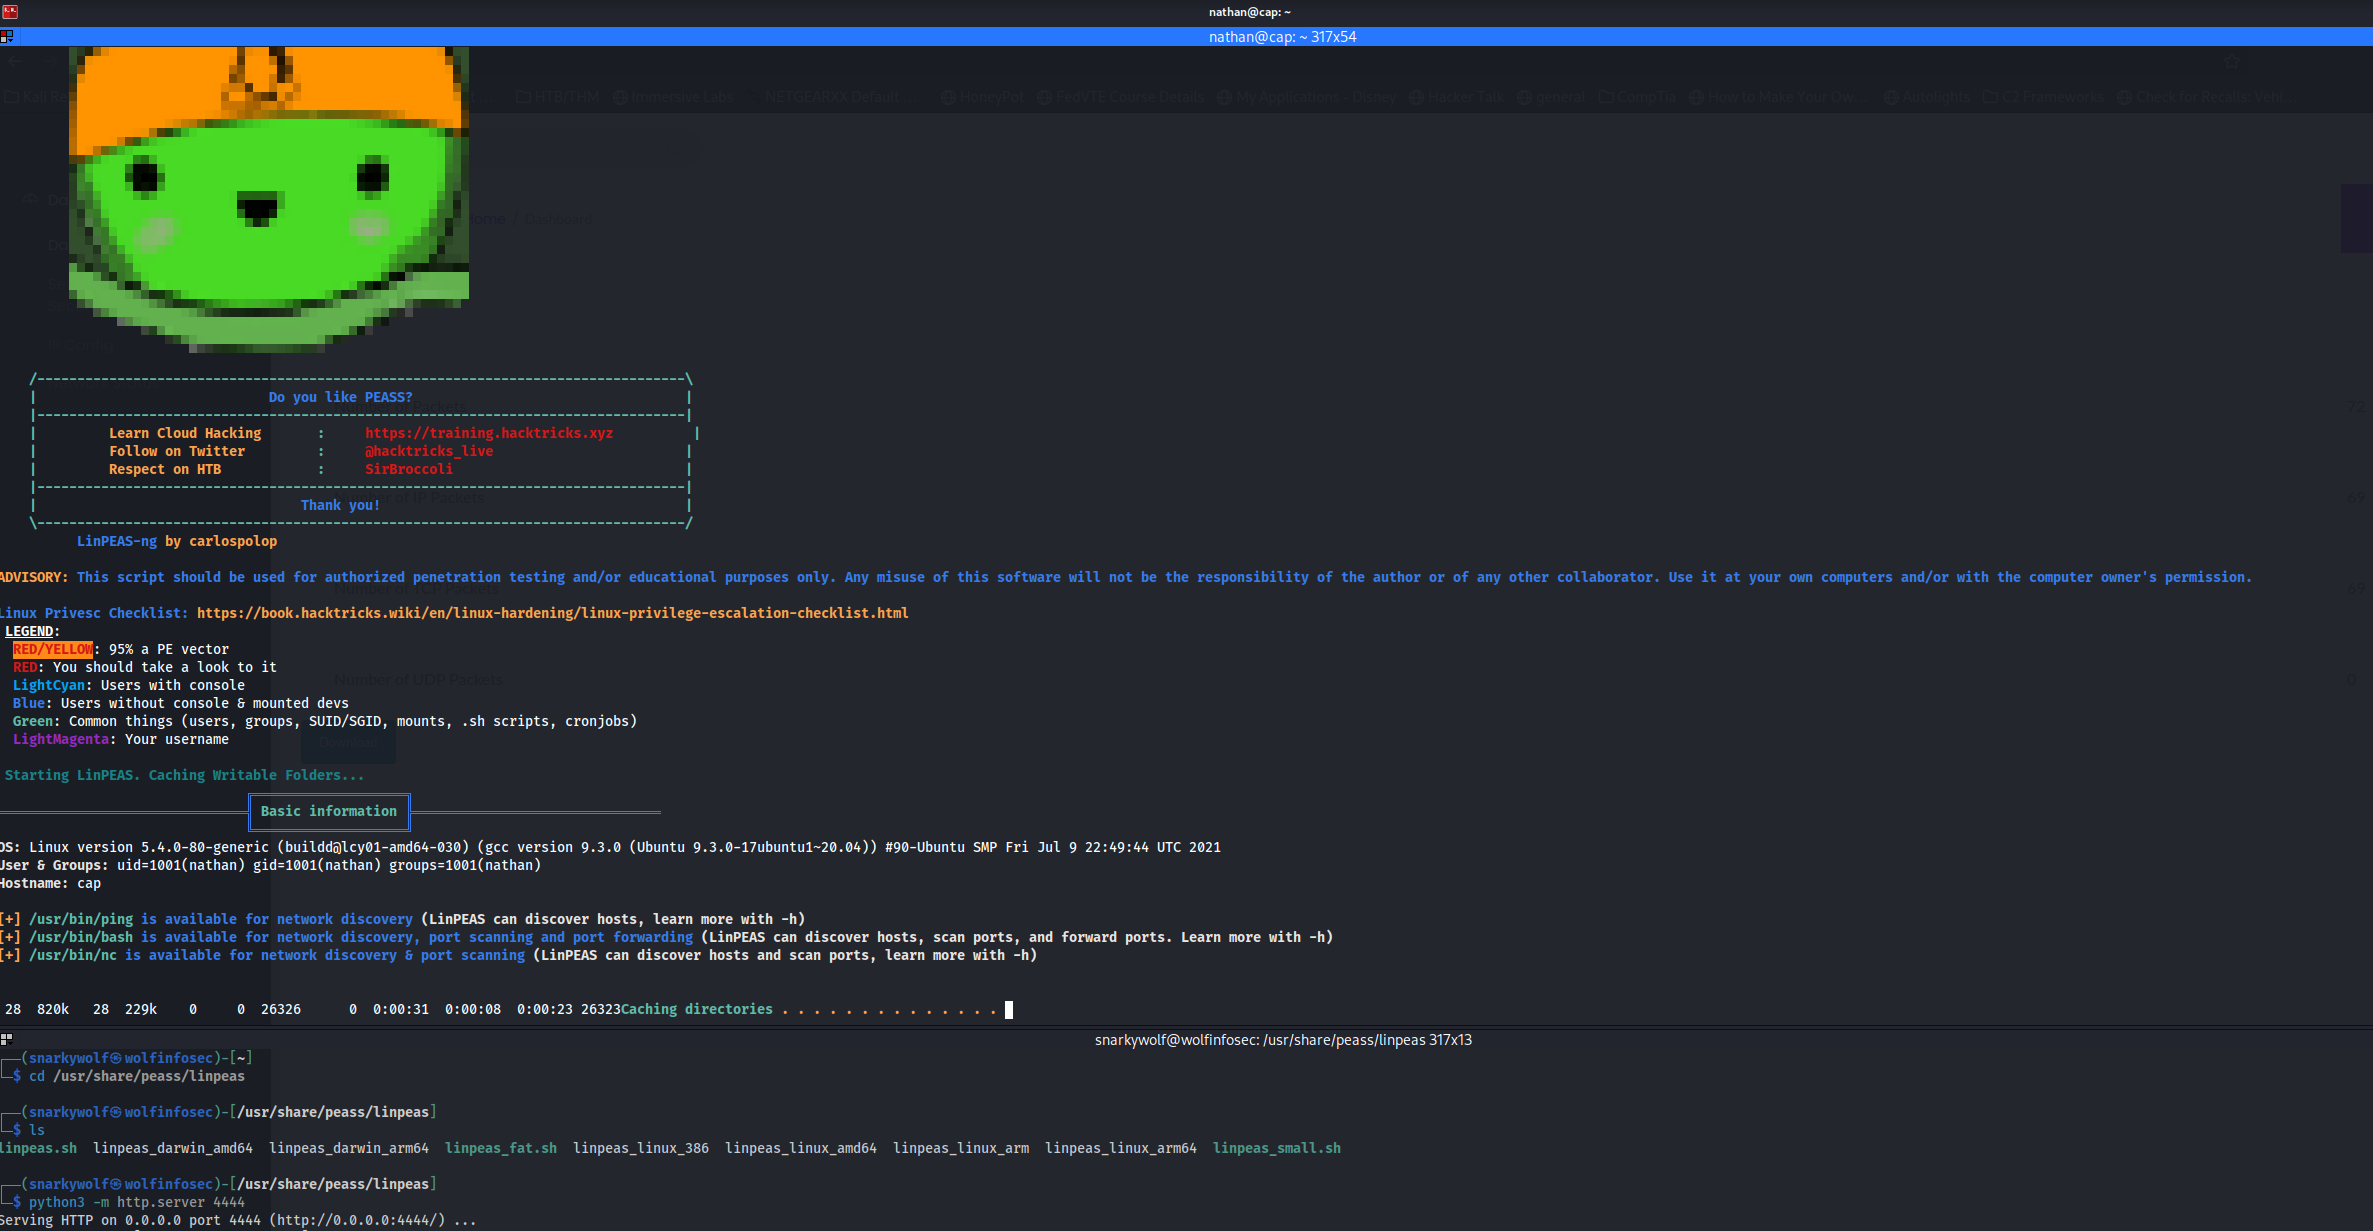Click the 'Green: Common things' legend entry
Image resolution: width=2373 pixels, height=1231 pixels.
[x=325, y=721]
